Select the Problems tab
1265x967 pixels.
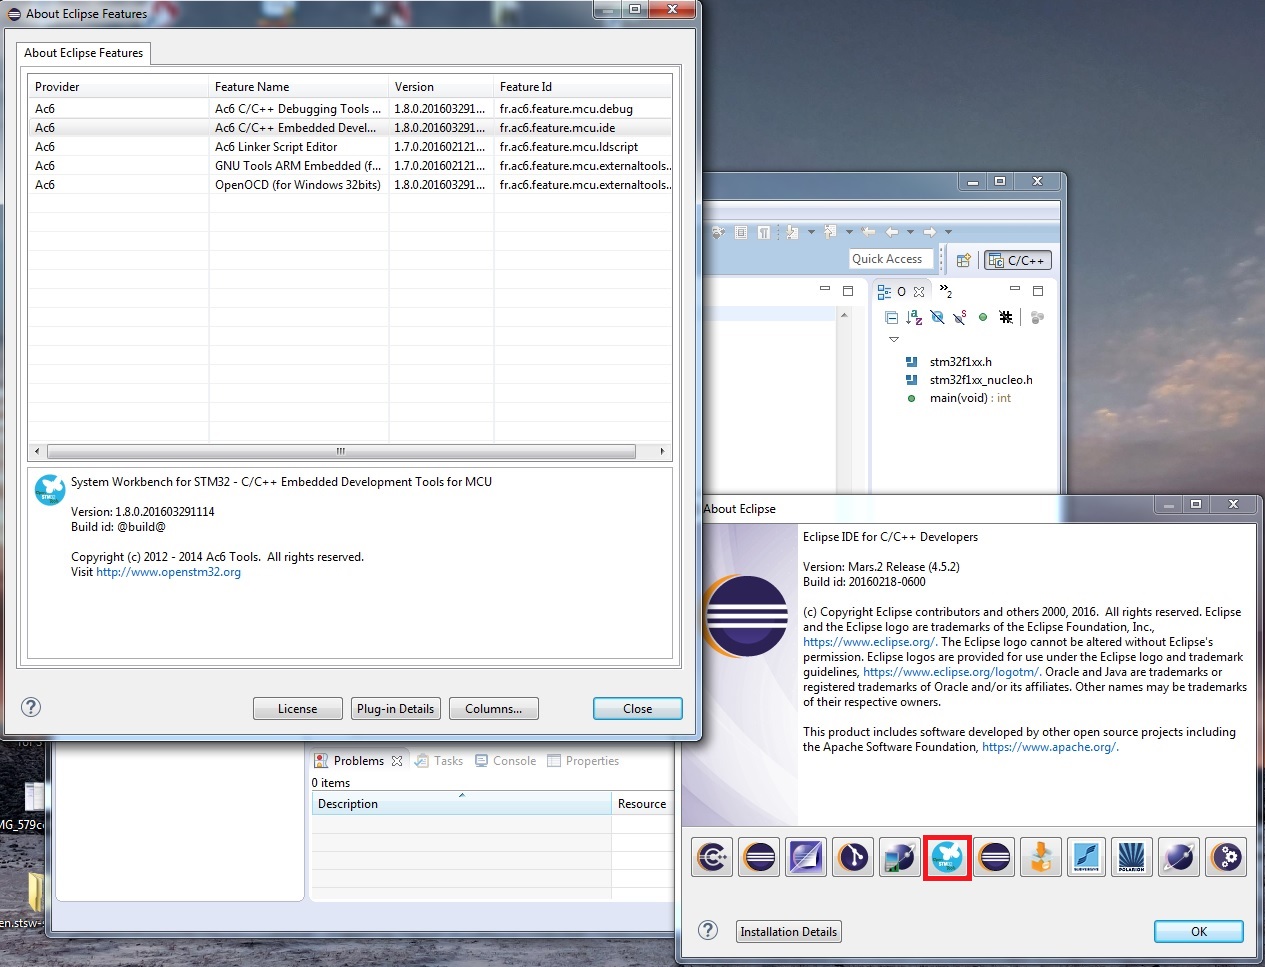pyautogui.click(x=358, y=761)
